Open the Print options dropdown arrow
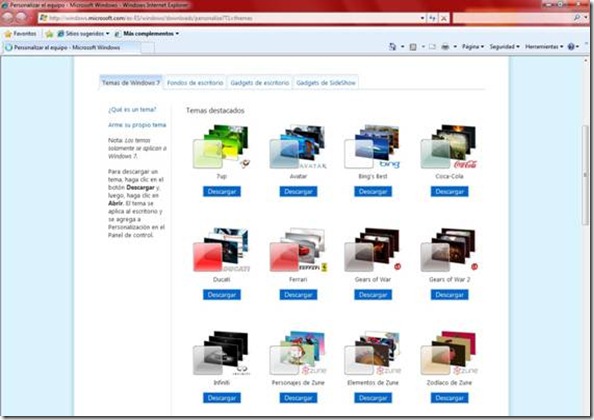Screen dimensions: 594x420 455,47
